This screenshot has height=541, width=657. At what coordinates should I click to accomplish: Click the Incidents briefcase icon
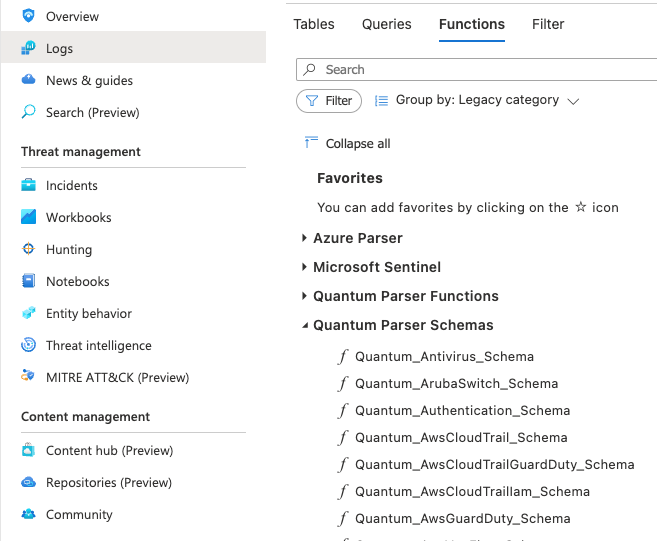tap(28, 185)
